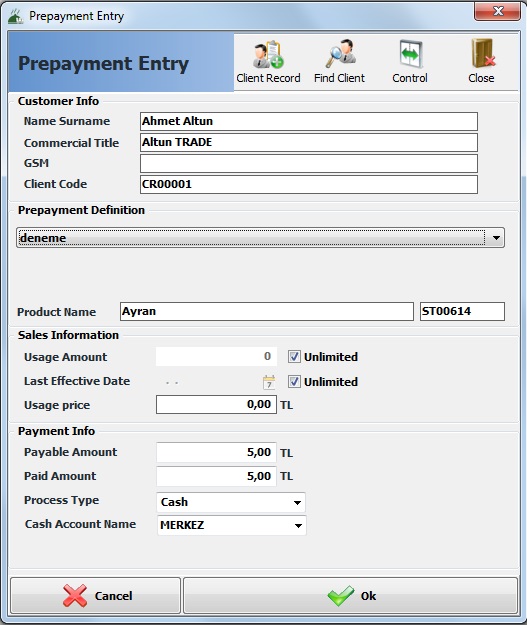Click the app icon in title bar
The width and height of the screenshot is (527, 625).
click(16, 16)
